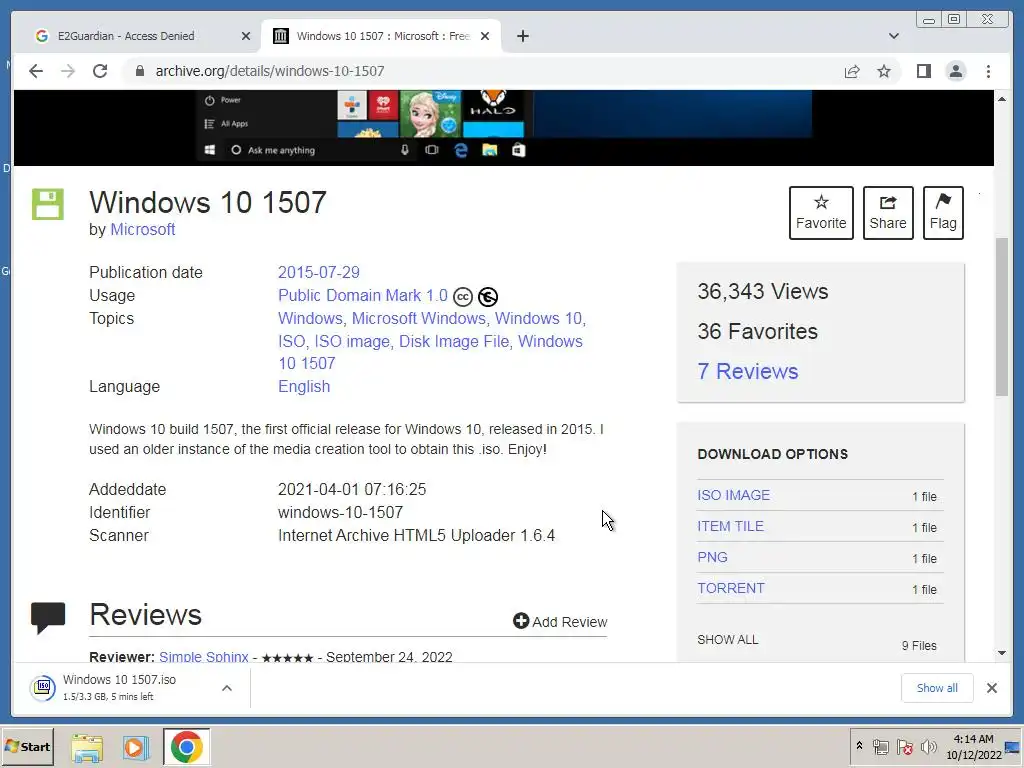This screenshot has width=1024, height=768.
Task: Open the Chrome profile avatar
Action: 955,71
